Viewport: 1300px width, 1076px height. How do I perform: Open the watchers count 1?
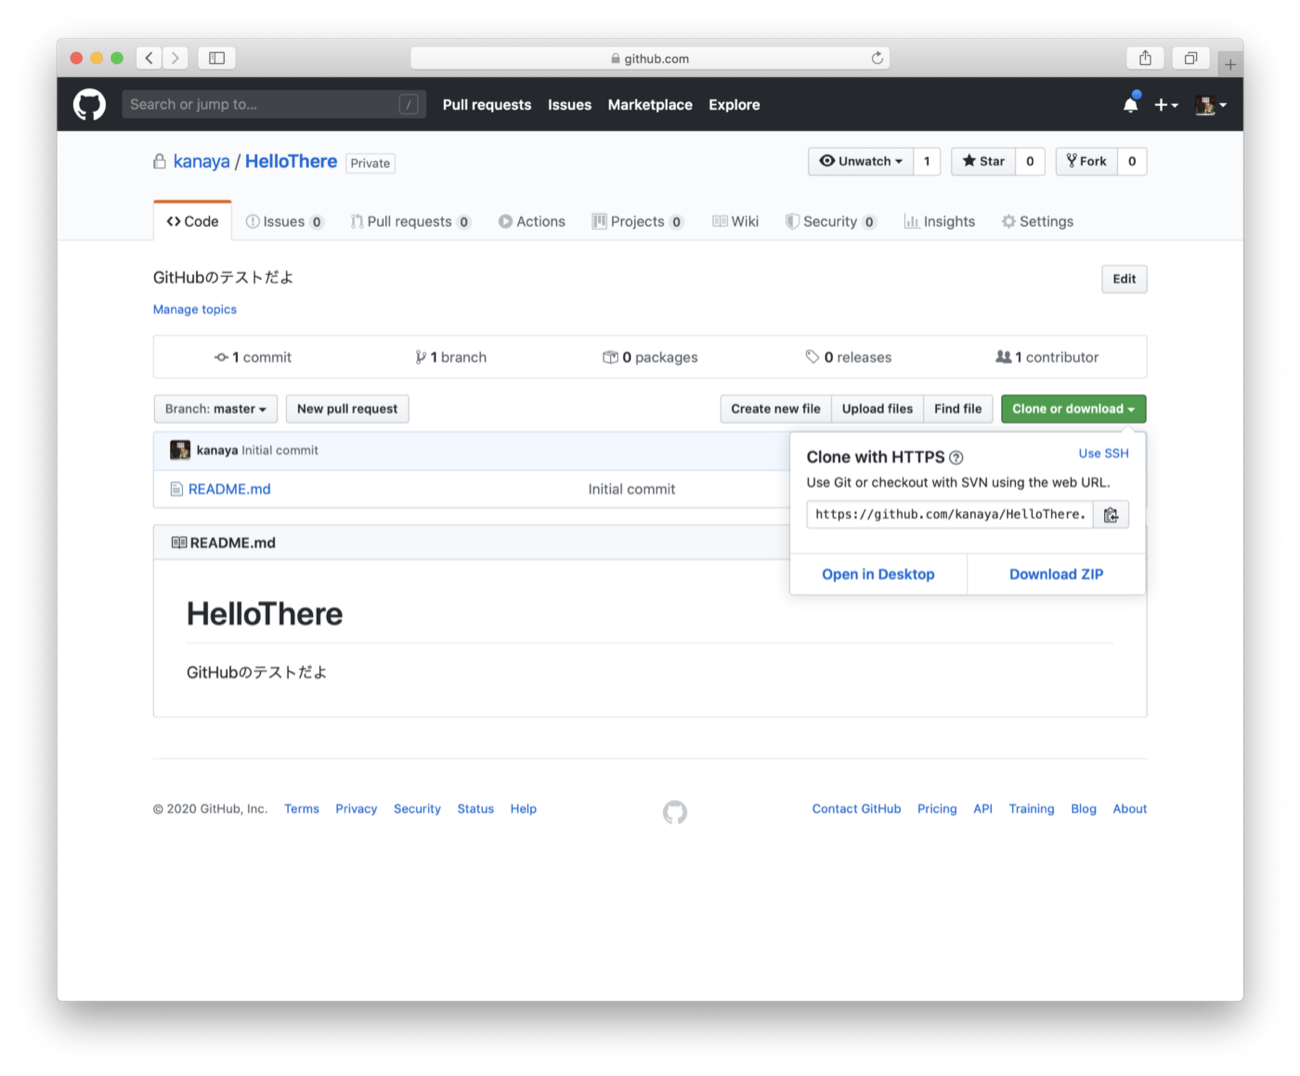click(927, 161)
